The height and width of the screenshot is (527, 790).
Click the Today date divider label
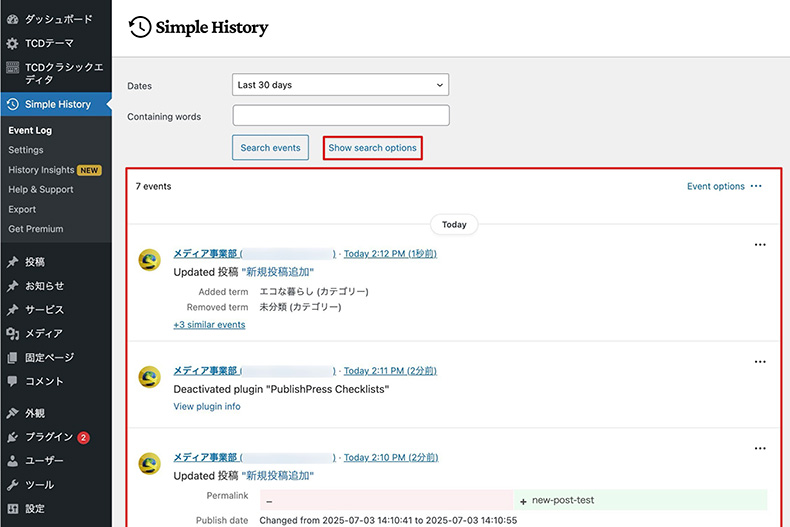[x=454, y=225]
